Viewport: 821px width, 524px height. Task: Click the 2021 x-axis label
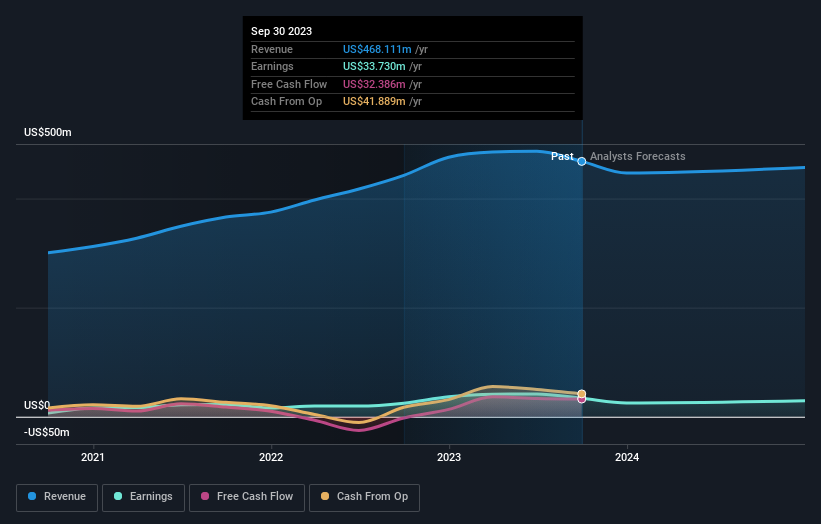click(93, 458)
